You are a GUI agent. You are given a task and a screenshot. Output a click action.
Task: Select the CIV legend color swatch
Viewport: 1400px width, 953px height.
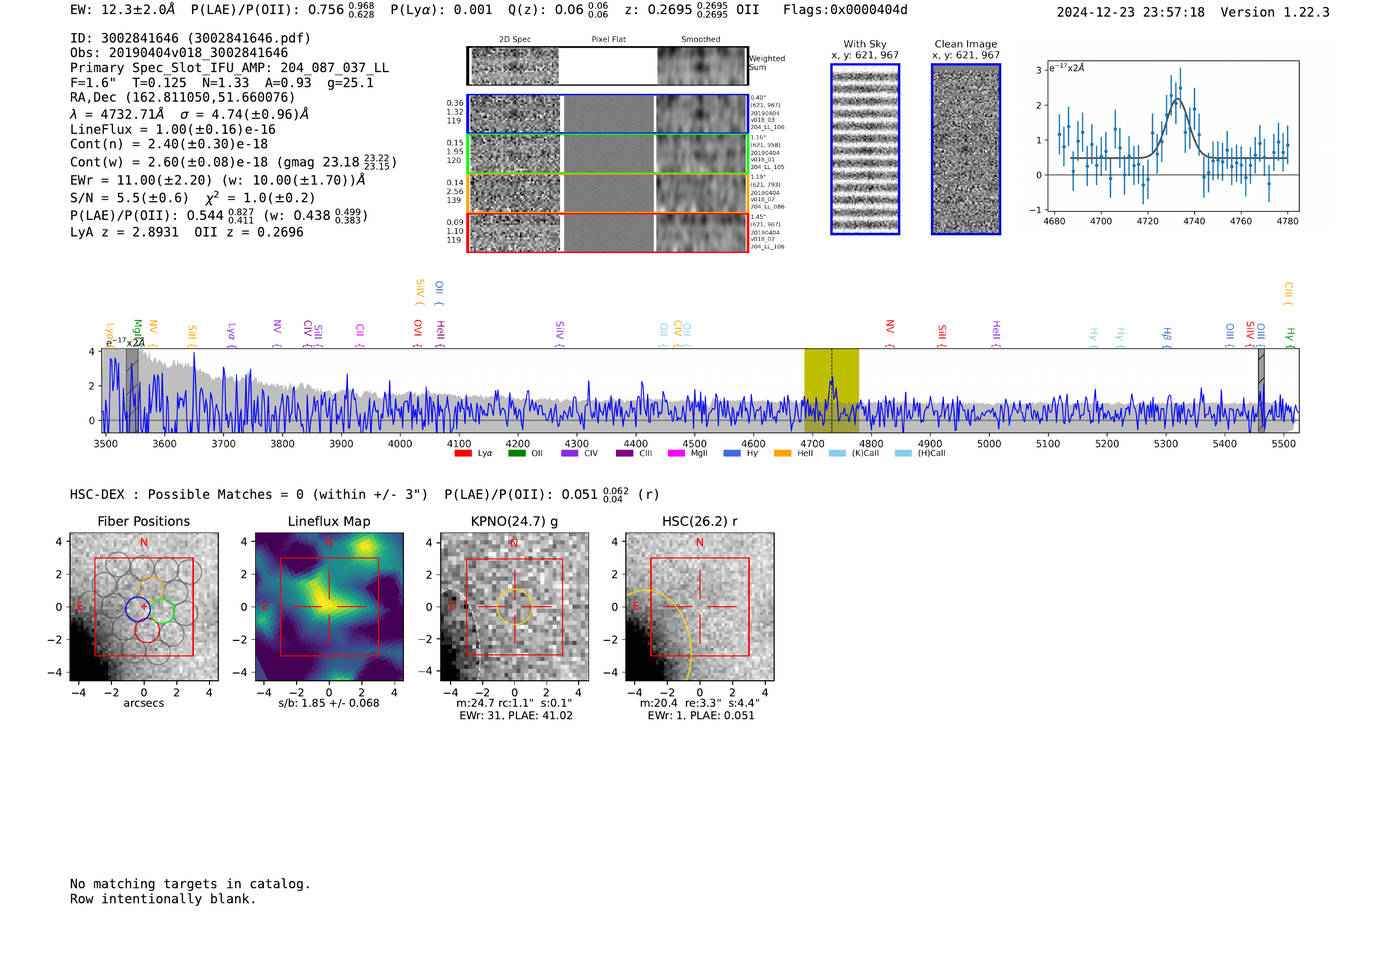pyautogui.click(x=570, y=453)
